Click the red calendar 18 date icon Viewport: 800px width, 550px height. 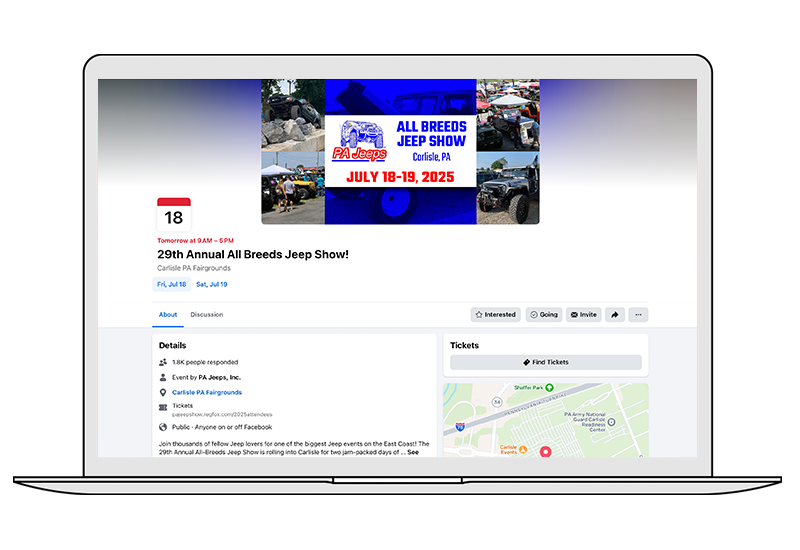(173, 214)
